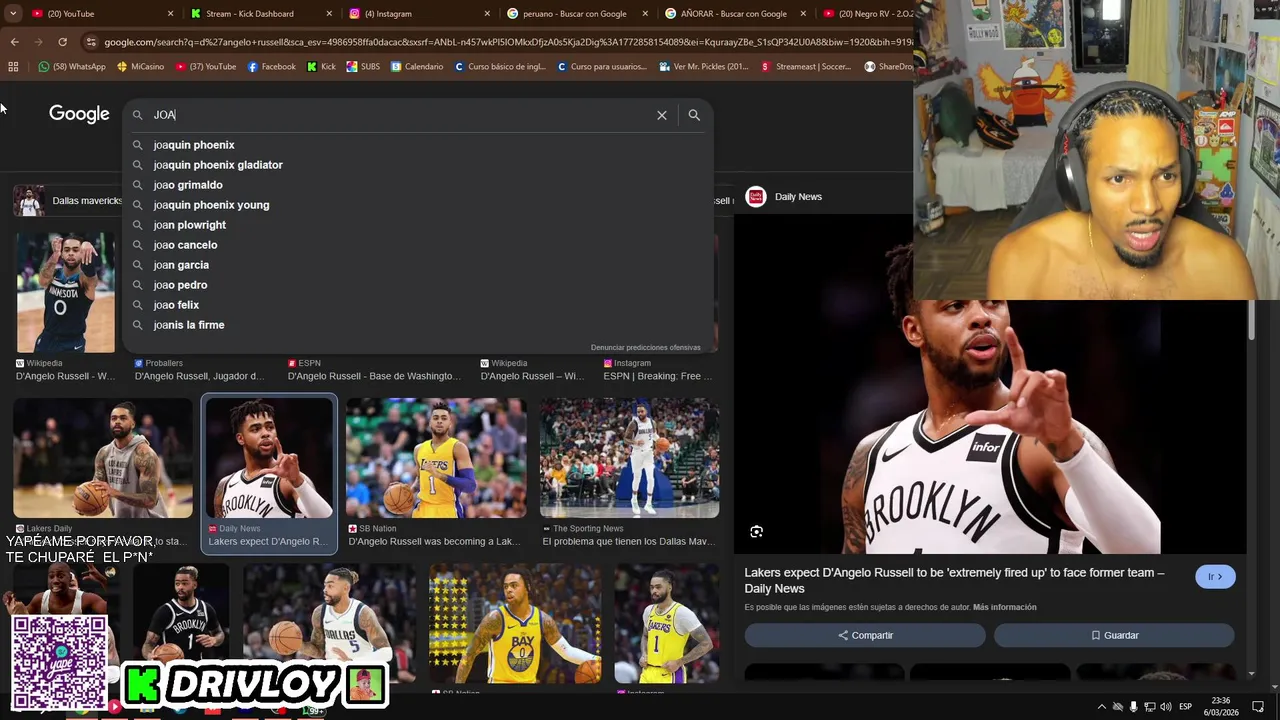Open the WhatsApp bookmark
This screenshot has width=1280, height=720.
pyautogui.click(x=72, y=67)
